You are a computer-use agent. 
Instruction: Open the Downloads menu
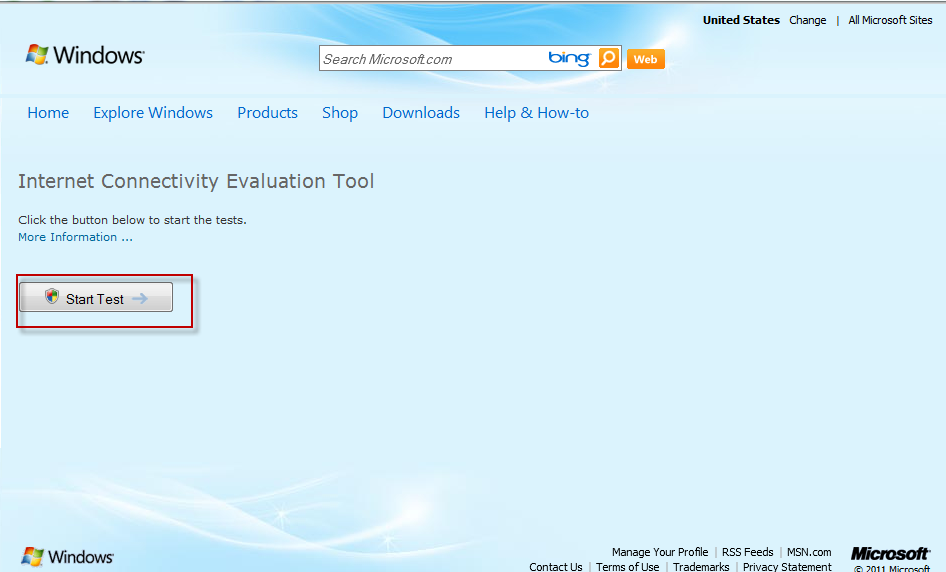tap(421, 113)
